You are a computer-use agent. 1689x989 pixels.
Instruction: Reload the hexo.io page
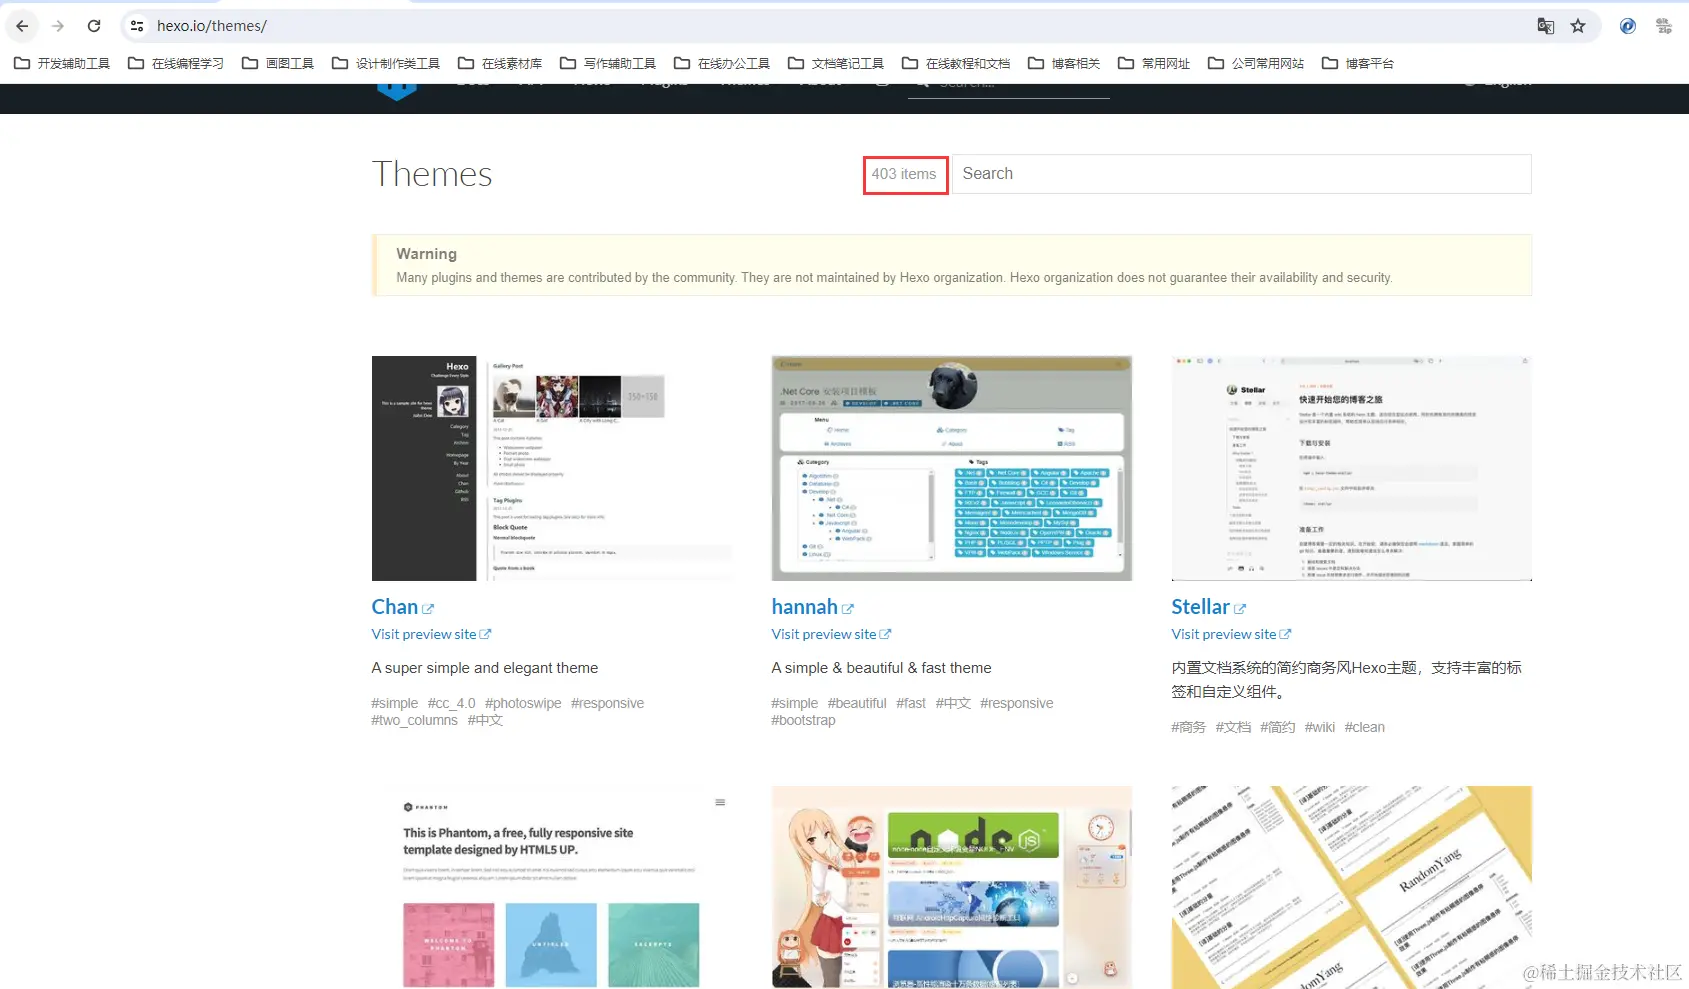pyautogui.click(x=94, y=26)
